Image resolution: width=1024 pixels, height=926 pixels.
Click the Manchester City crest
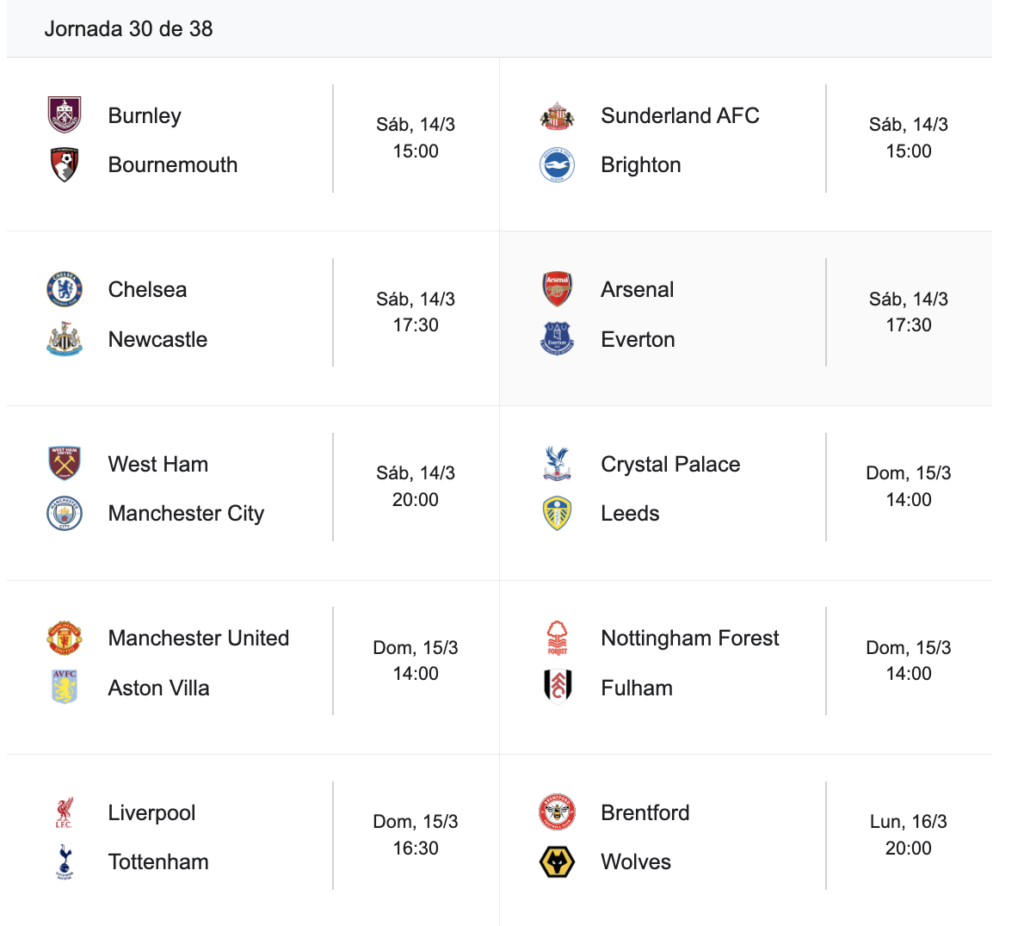64,514
